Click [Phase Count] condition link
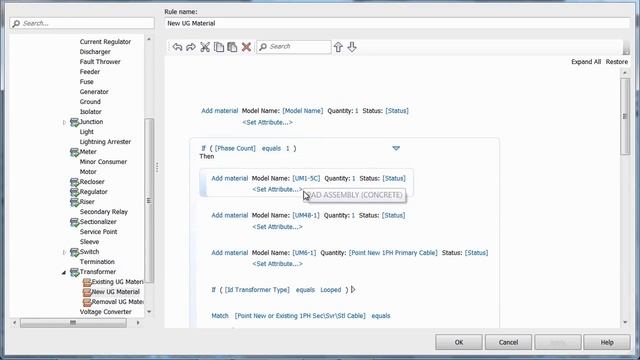This screenshot has width=640, height=360. coord(235,148)
